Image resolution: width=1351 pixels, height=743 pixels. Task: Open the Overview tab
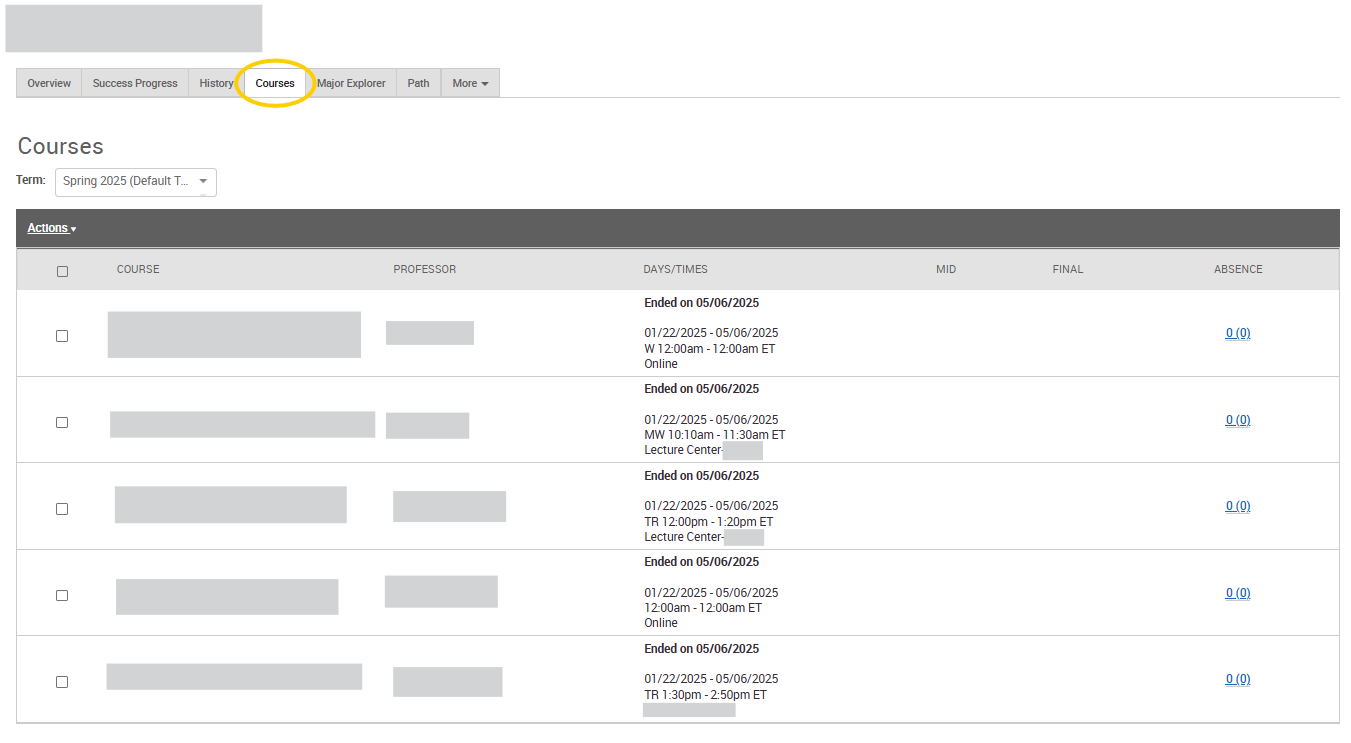49,83
